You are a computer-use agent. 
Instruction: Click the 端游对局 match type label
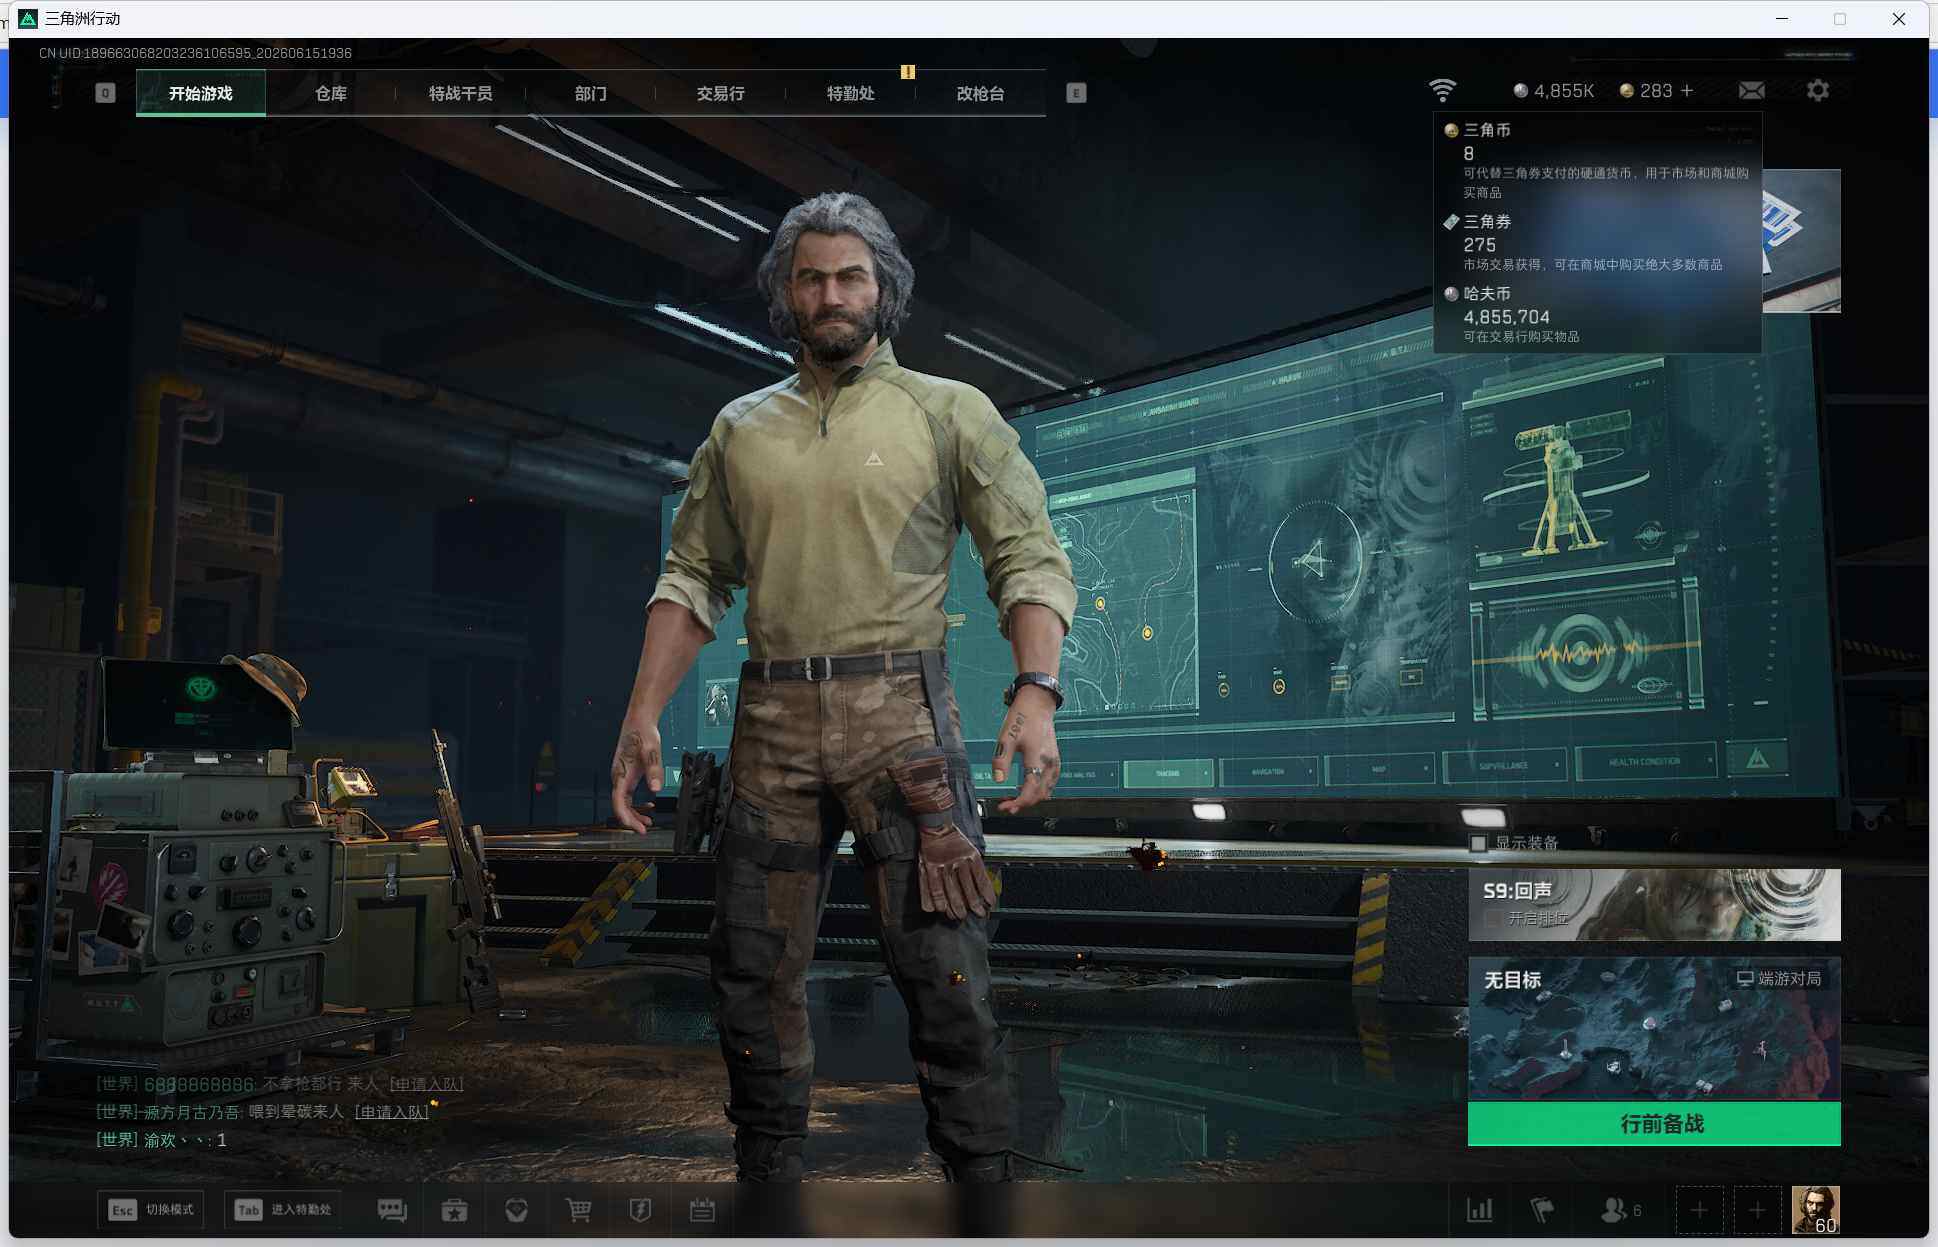[x=1779, y=978]
